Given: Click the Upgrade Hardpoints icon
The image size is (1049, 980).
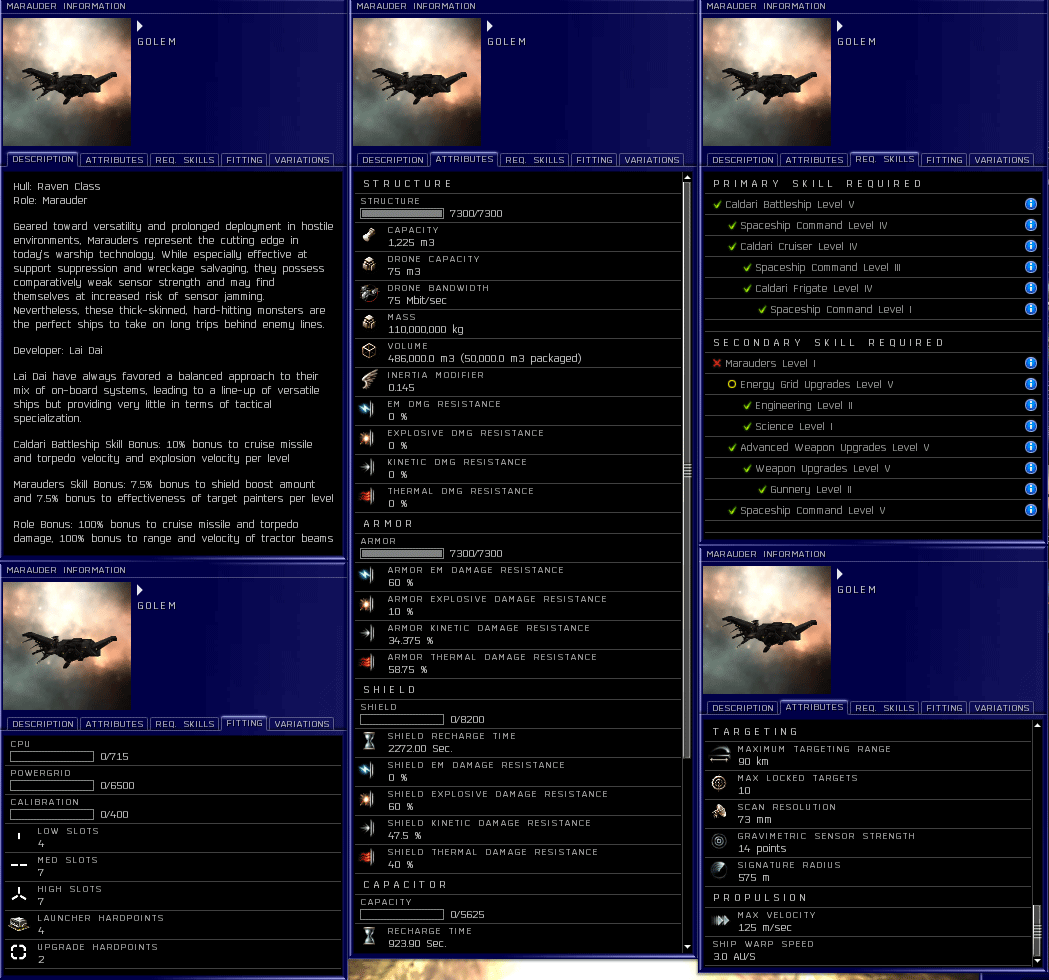Looking at the screenshot, I should (x=19, y=953).
